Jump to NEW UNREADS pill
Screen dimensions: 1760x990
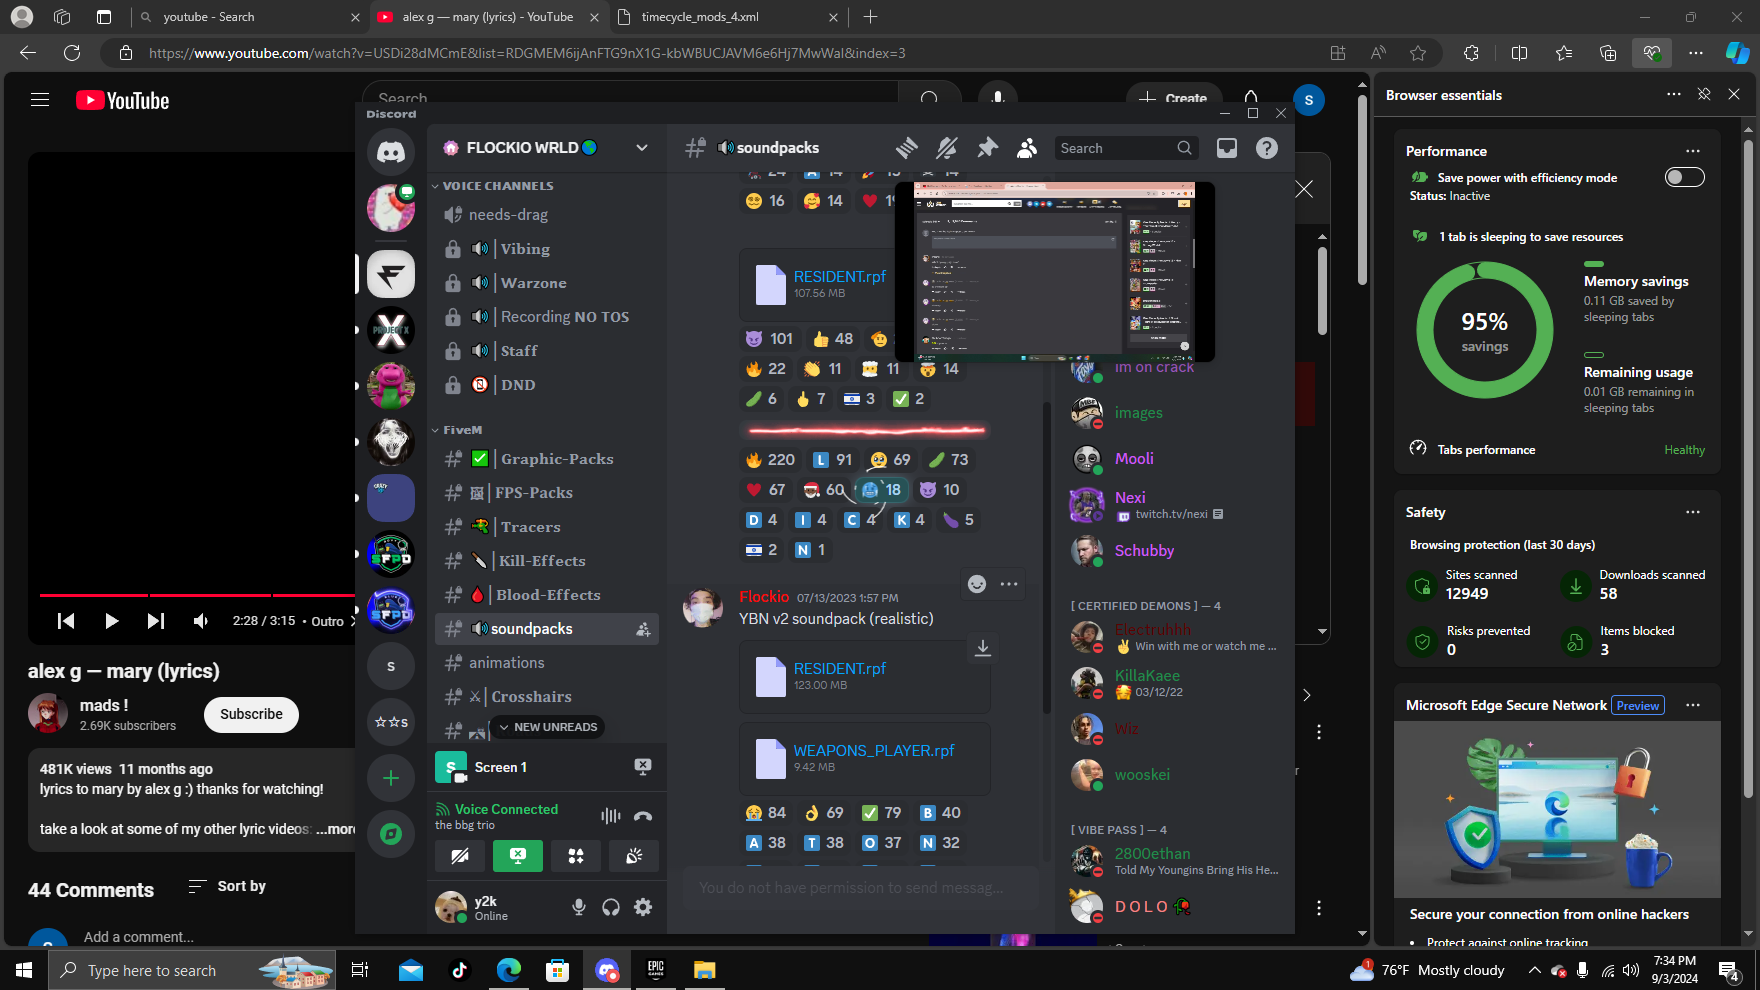click(x=547, y=727)
